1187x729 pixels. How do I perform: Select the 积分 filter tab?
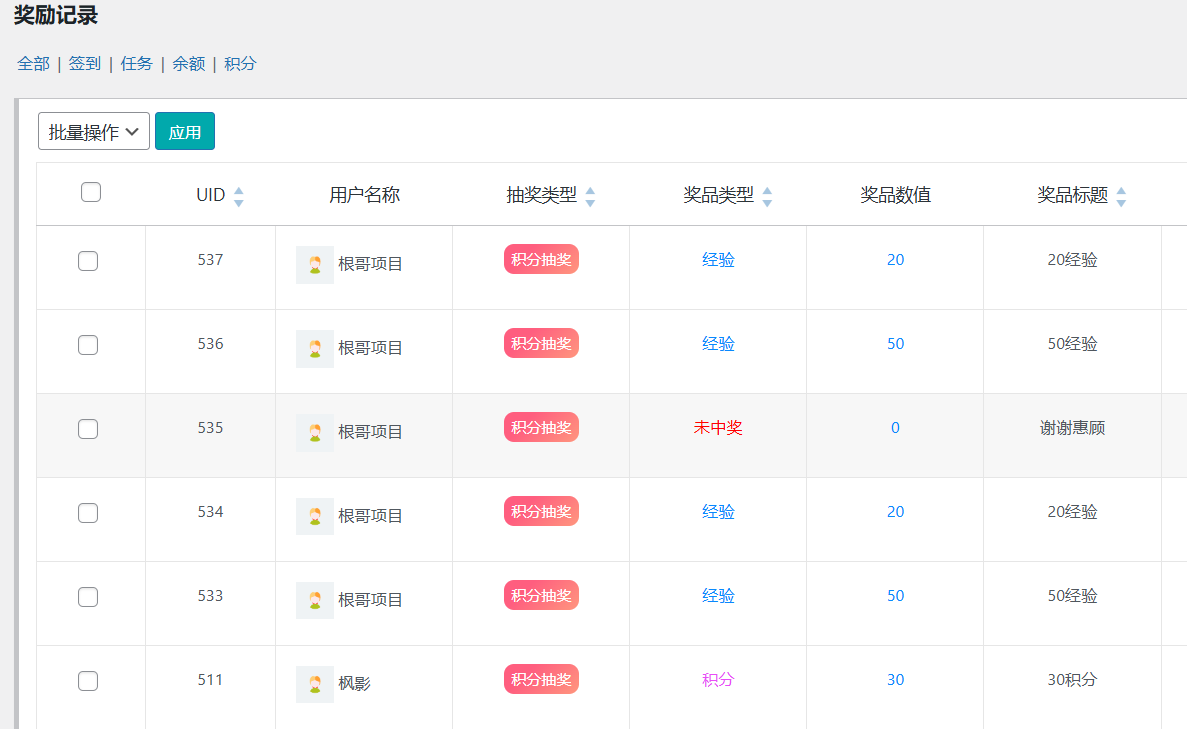tap(240, 64)
